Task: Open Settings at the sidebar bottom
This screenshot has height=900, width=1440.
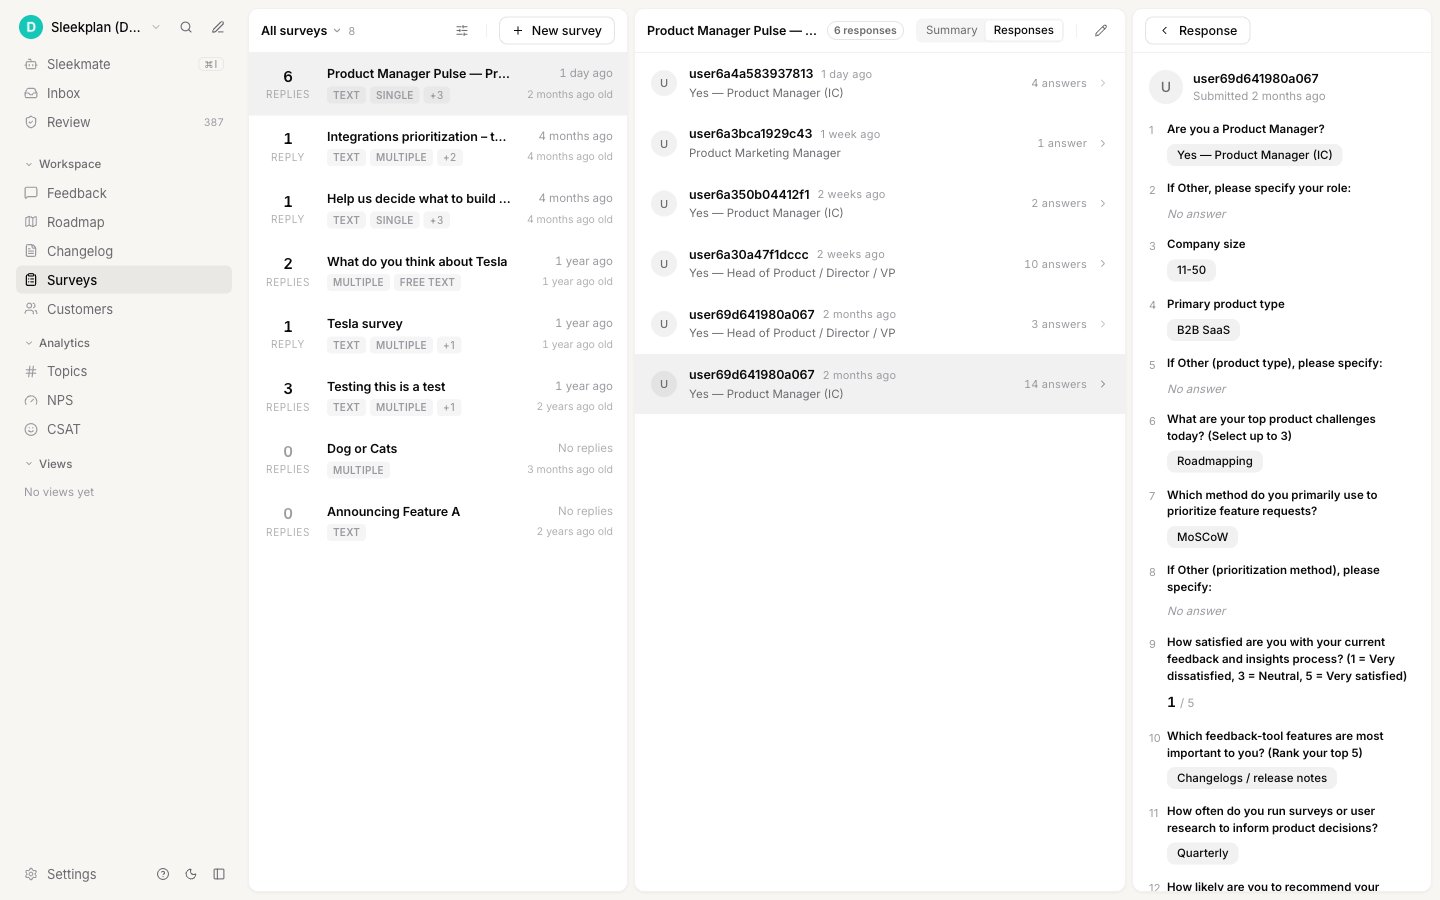Action: tap(60, 874)
